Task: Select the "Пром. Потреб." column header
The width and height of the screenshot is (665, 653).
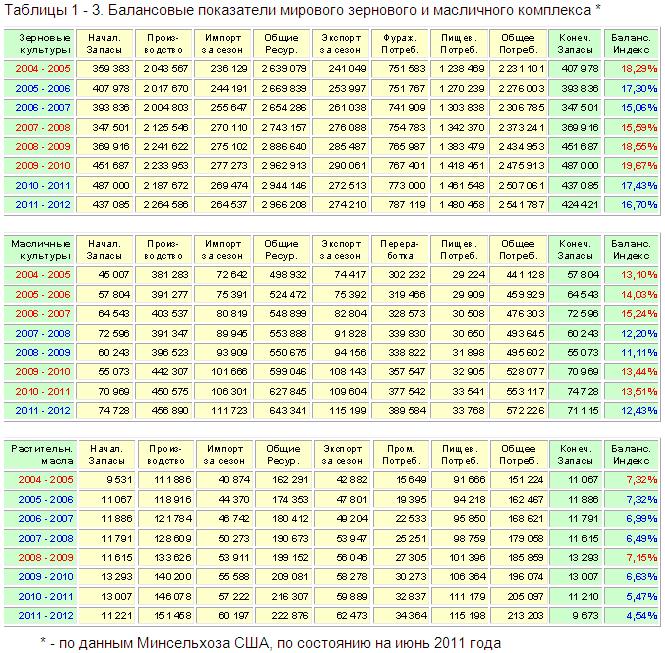Action: pyautogui.click(x=400, y=454)
